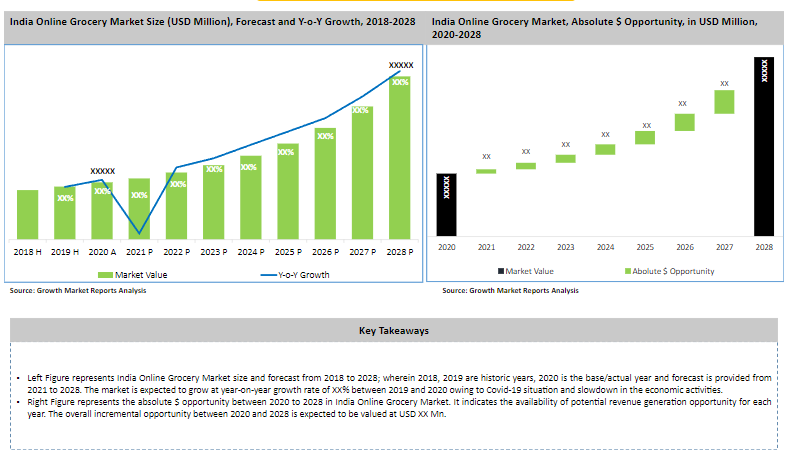Screen dimensions: 789x460
Task: Select the 2026 P green bar
Action: point(325,184)
